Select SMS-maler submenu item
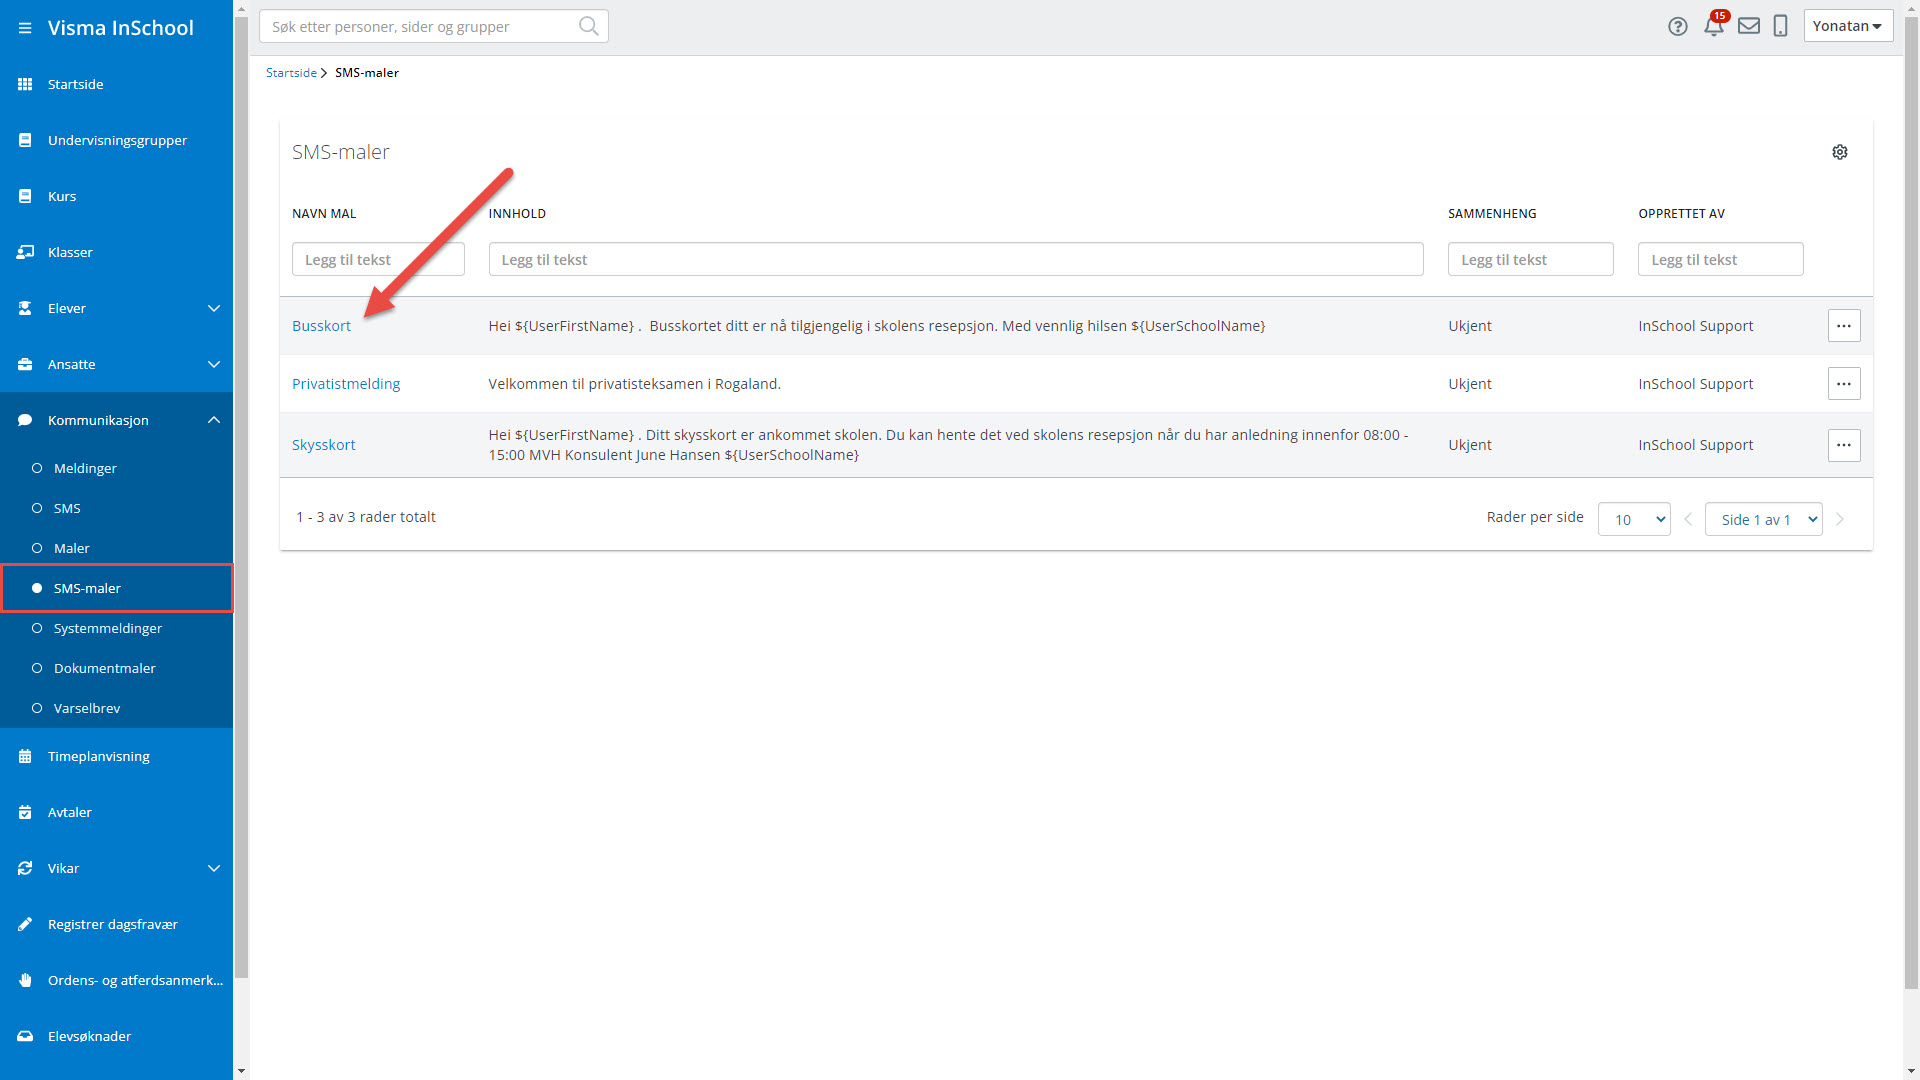This screenshot has height=1080, width=1920. coord(117,588)
